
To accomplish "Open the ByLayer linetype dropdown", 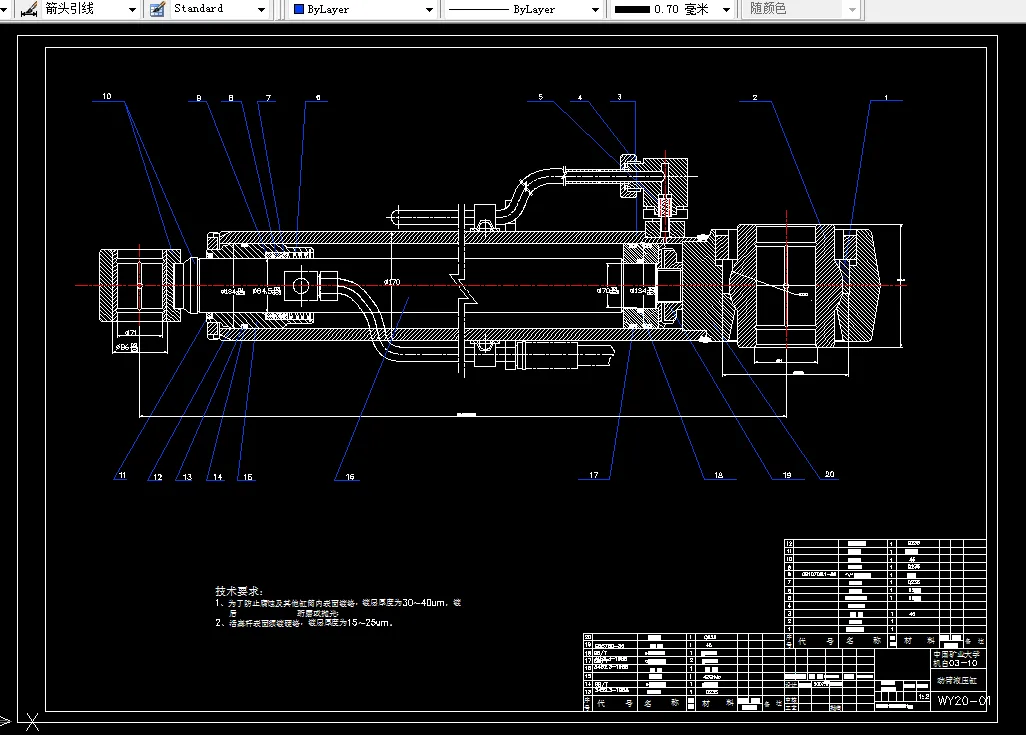I will (x=597, y=9).
